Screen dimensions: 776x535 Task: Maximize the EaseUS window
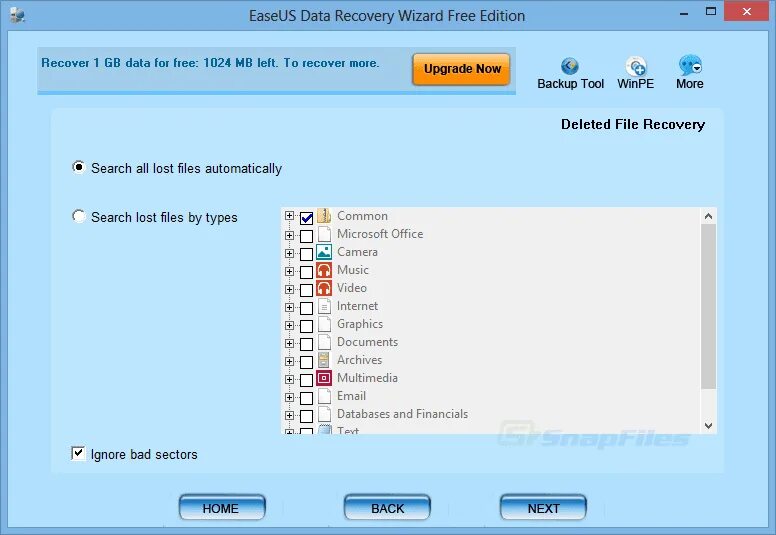[711, 11]
